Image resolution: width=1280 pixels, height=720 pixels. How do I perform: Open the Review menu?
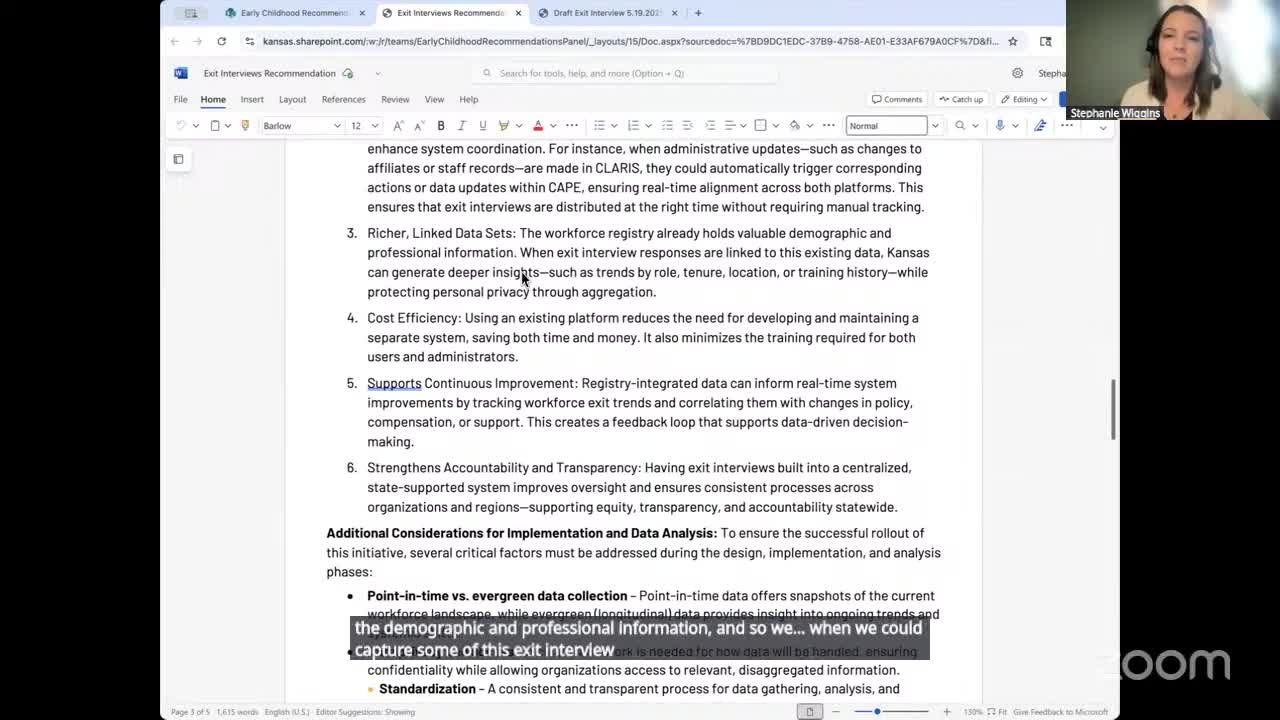pos(395,99)
